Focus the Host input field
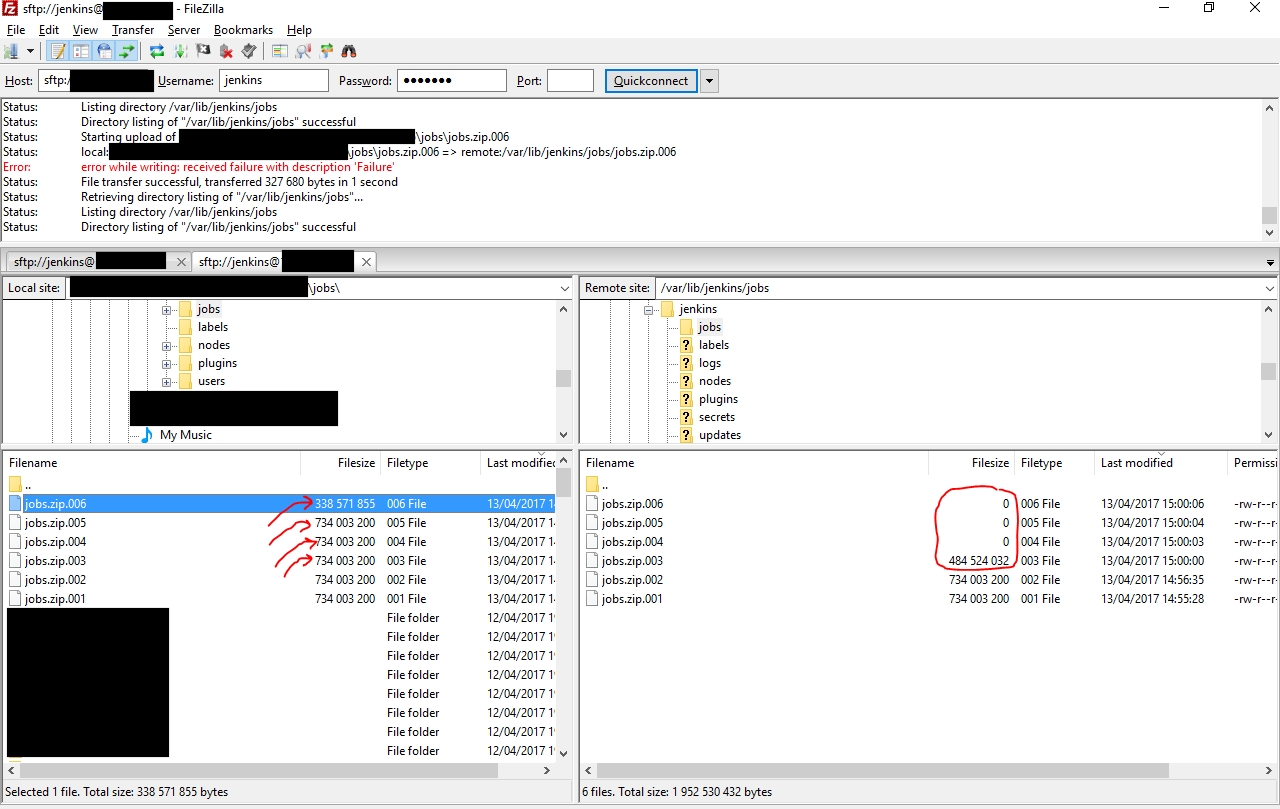The image size is (1280, 809). point(96,81)
